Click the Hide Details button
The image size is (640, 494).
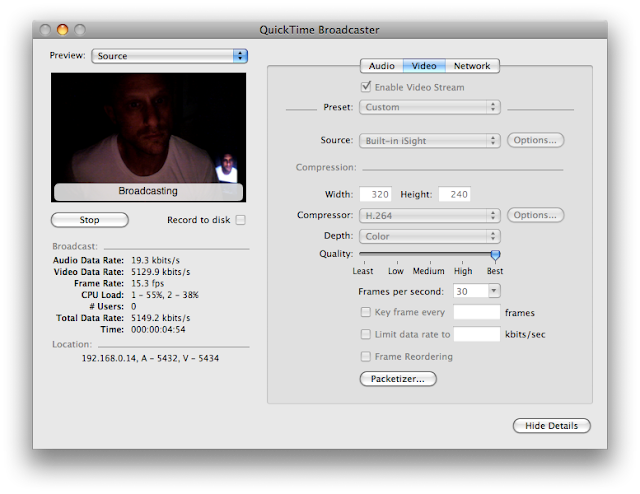[x=551, y=426]
